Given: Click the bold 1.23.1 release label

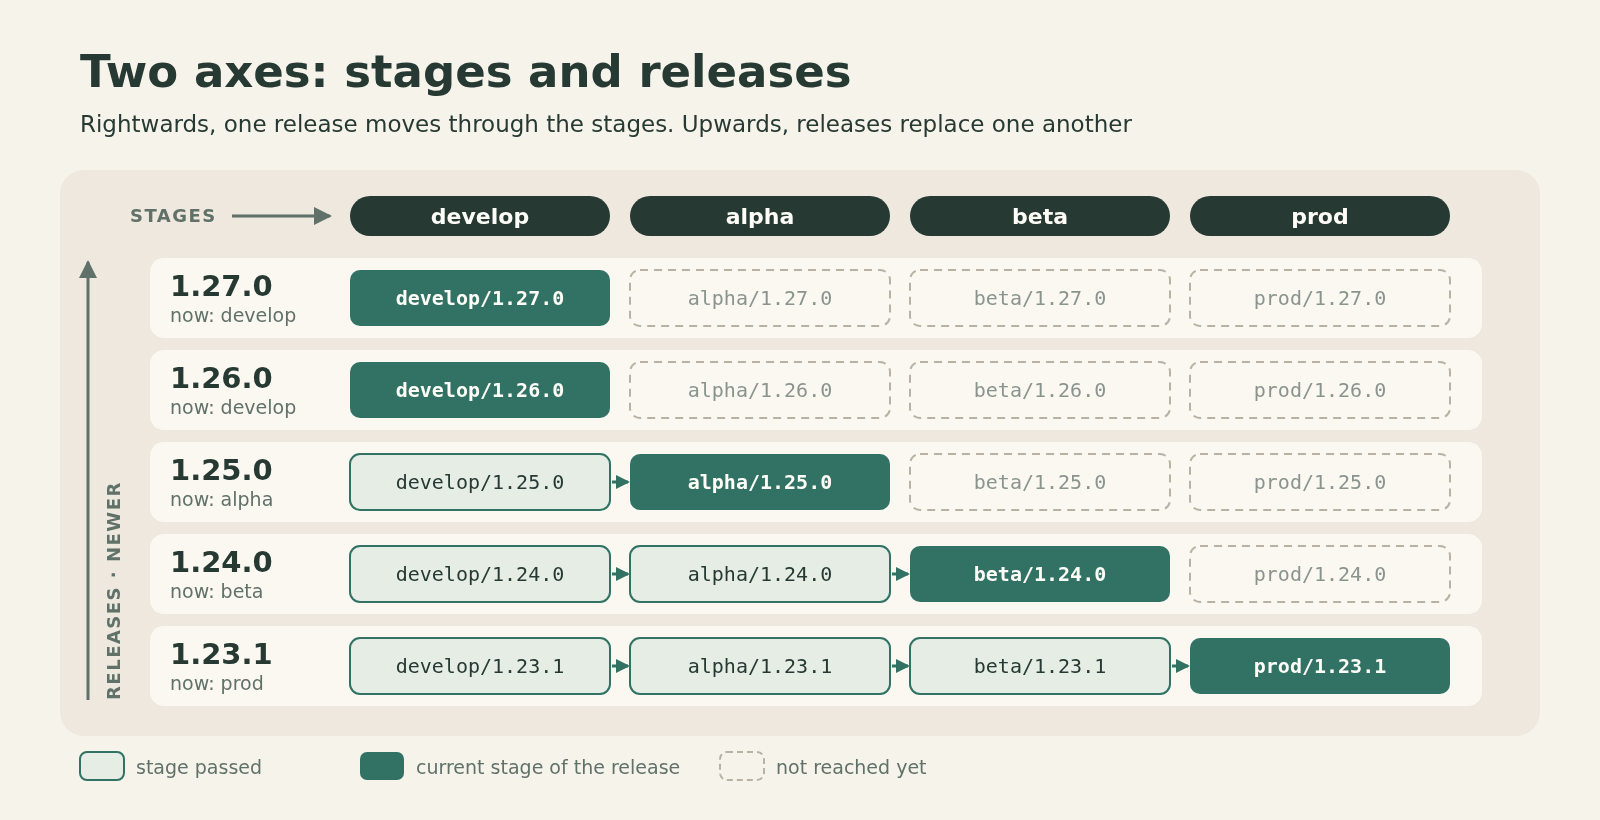Looking at the screenshot, I should pyautogui.click(x=221, y=654).
